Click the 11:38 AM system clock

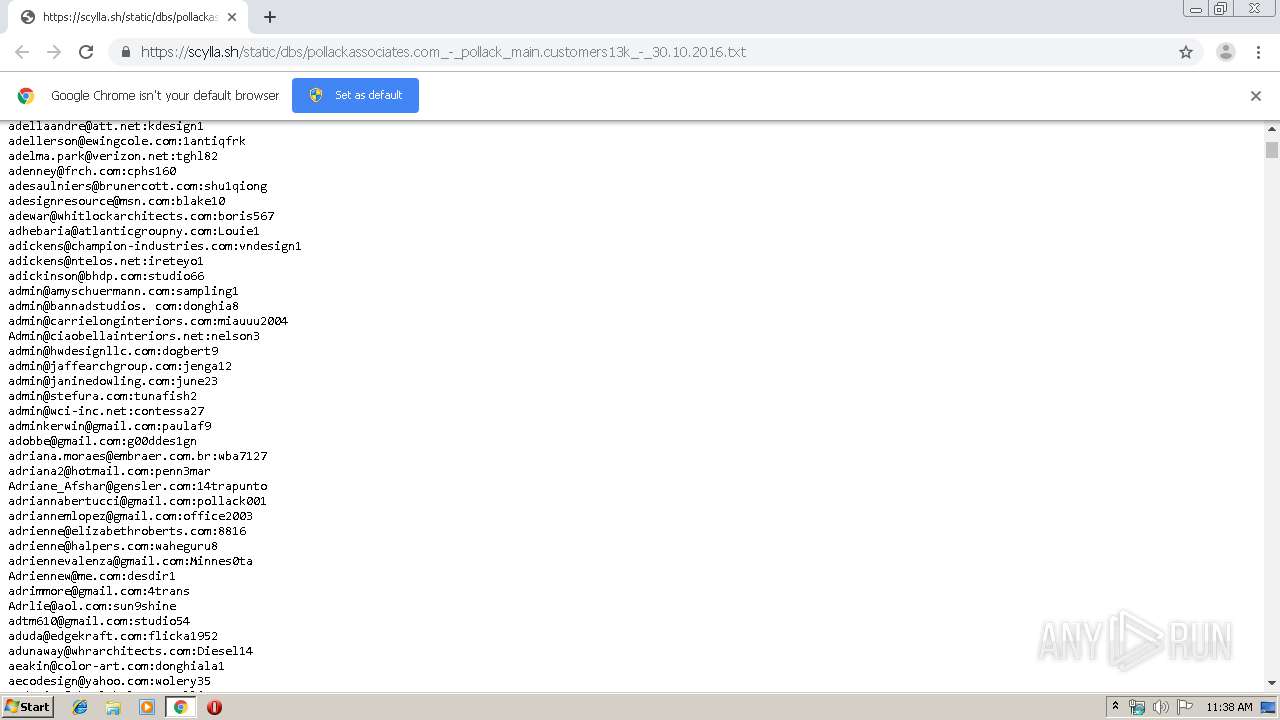coord(1229,707)
